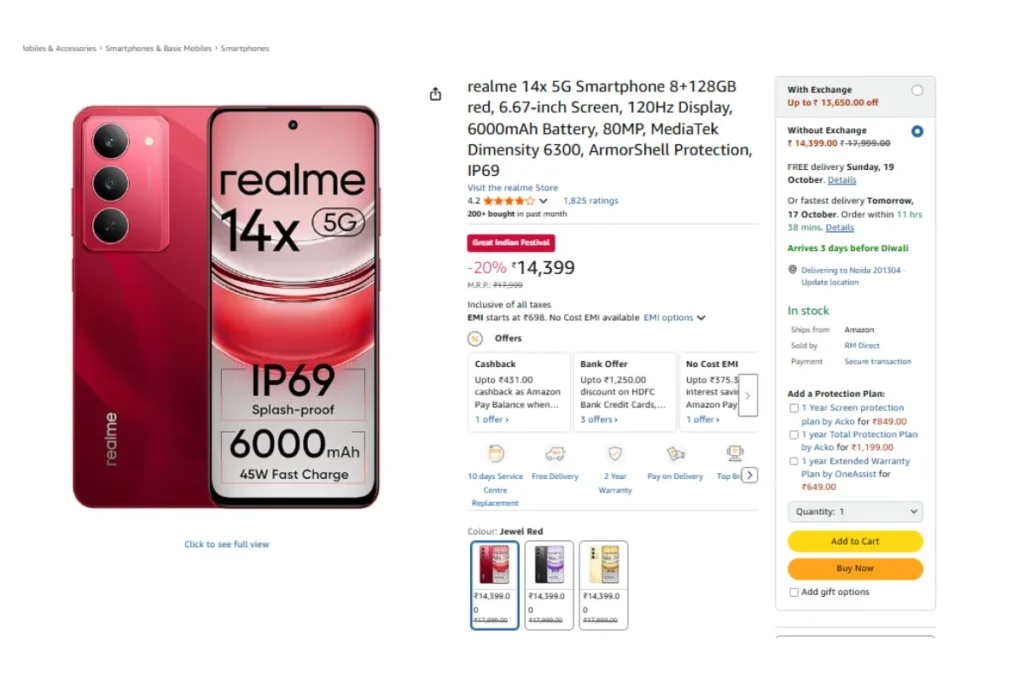Click the 2 Year Warranty shield icon

[615, 454]
